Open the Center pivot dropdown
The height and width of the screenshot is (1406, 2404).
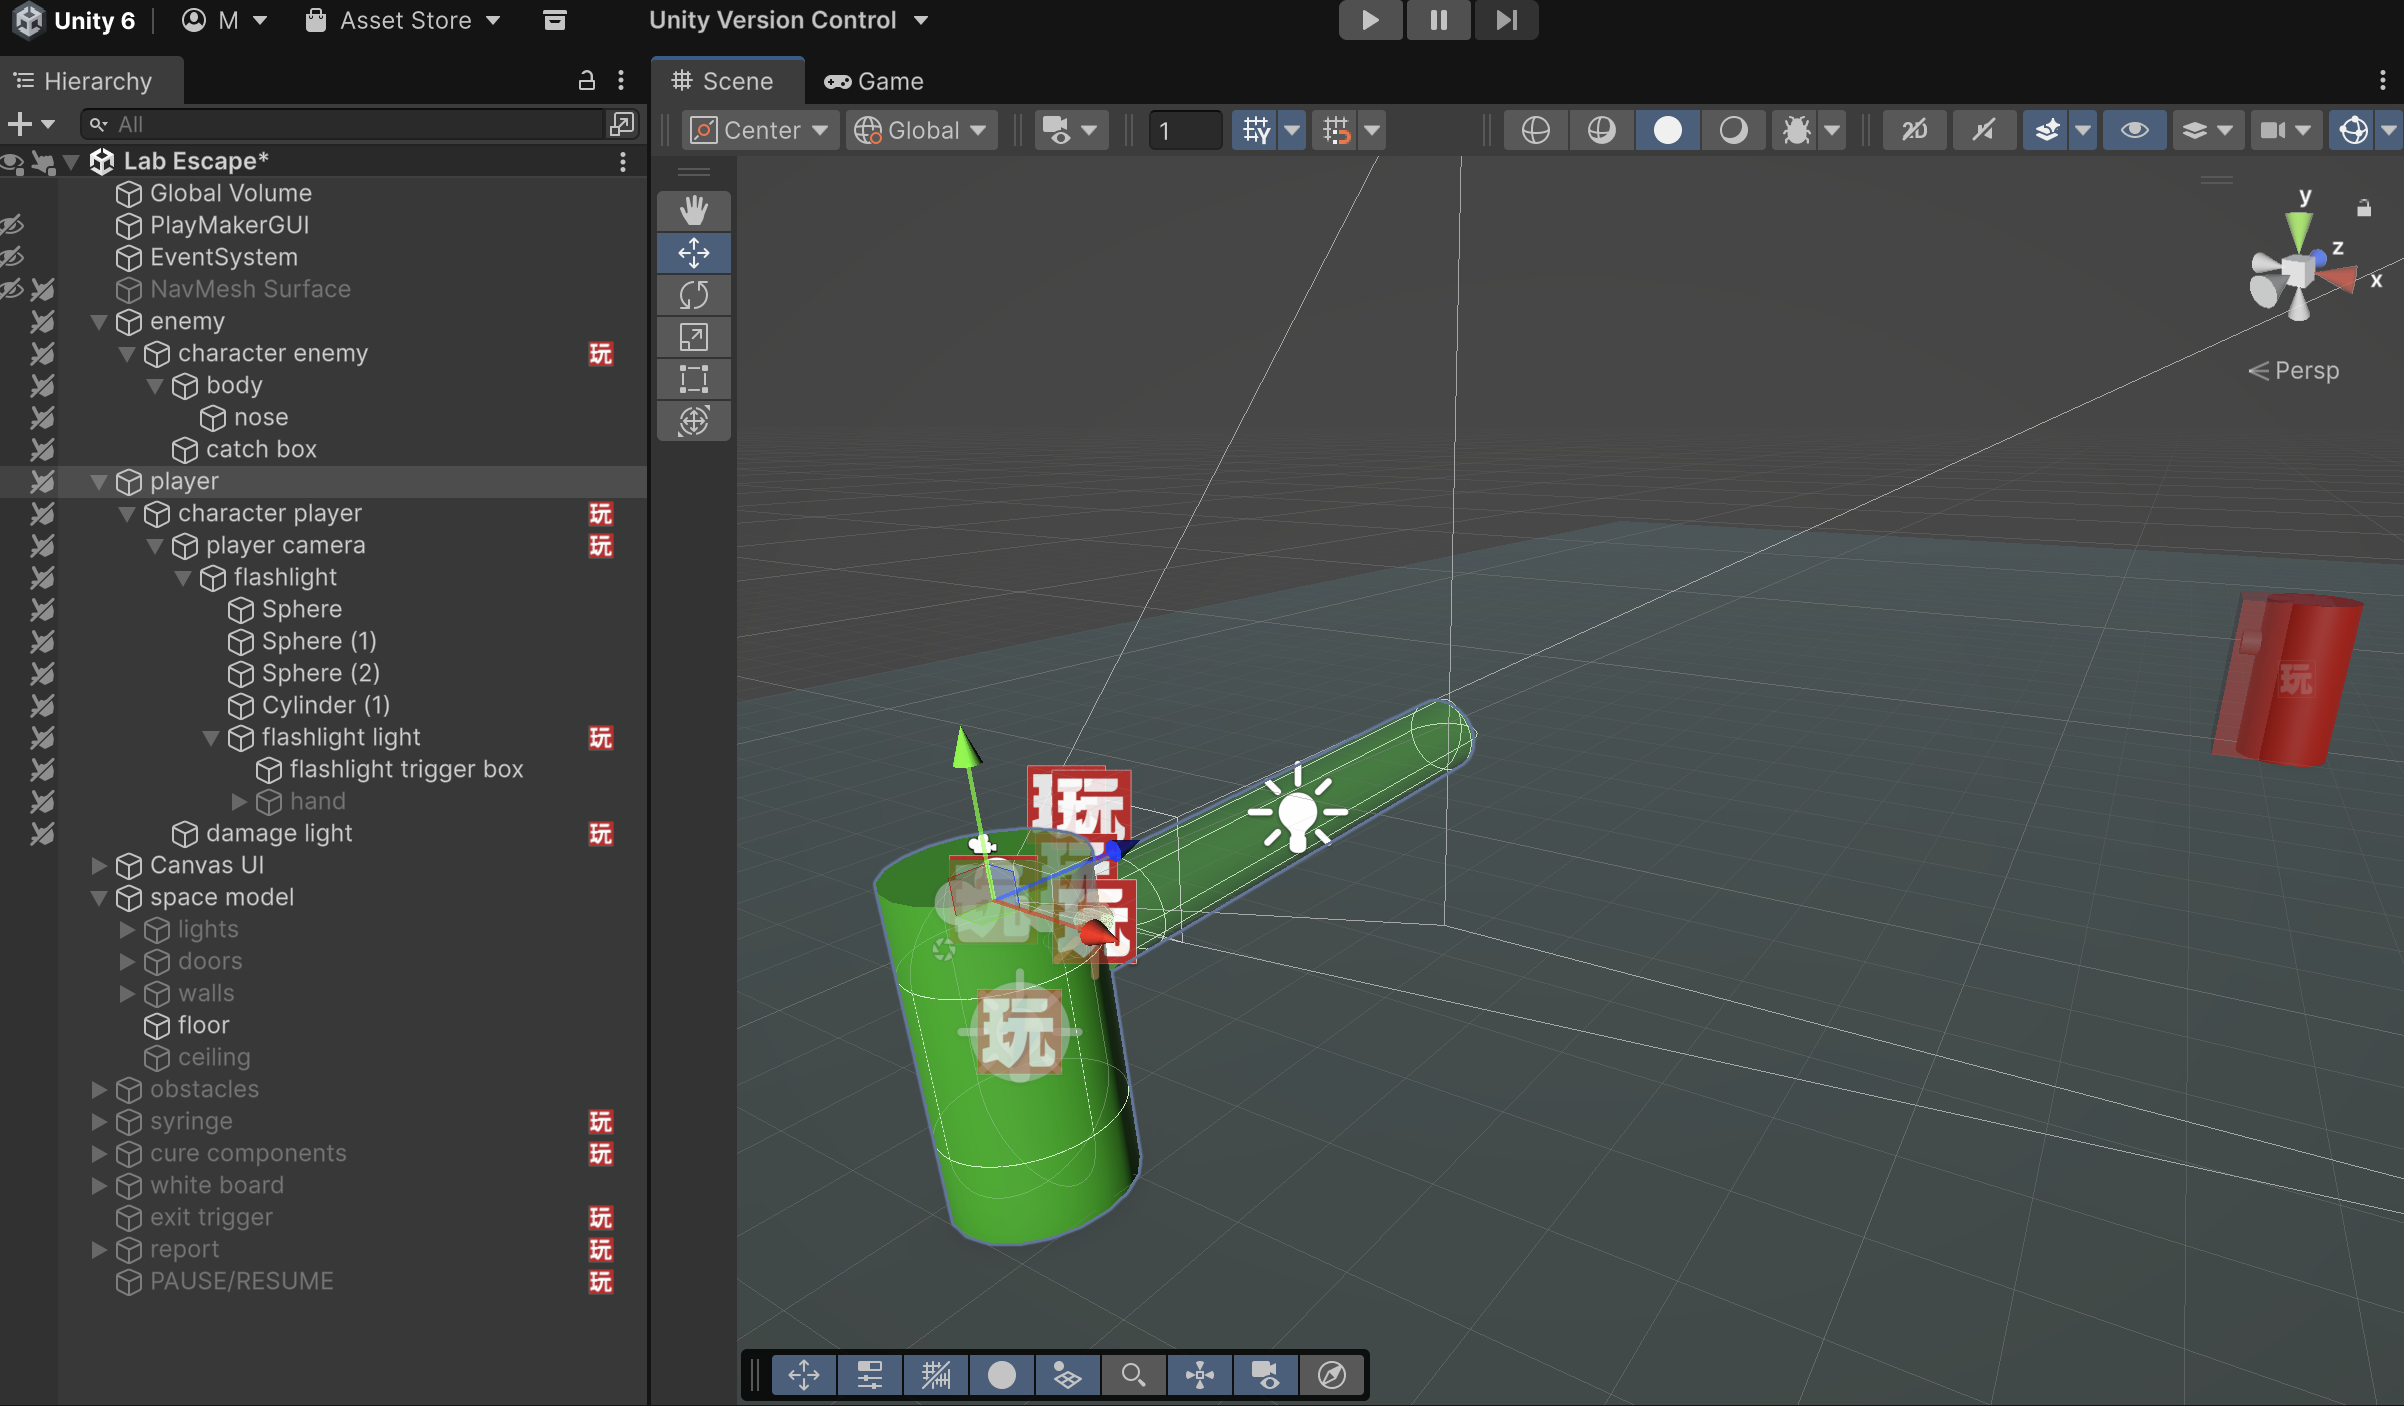pyautogui.click(x=760, y=130)
